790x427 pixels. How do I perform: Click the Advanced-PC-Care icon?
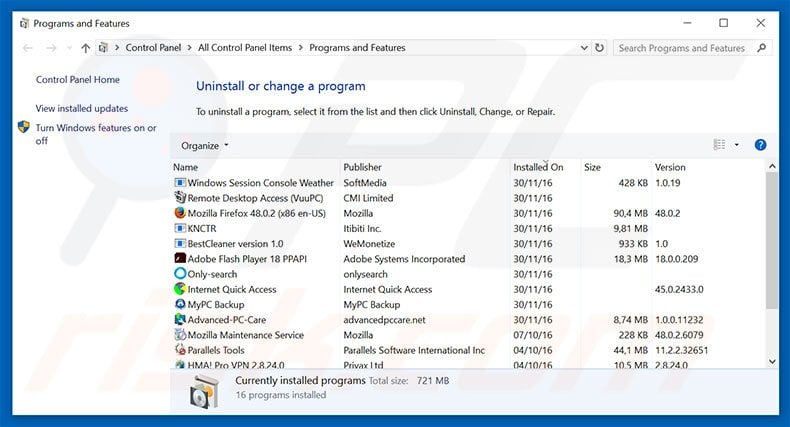tap(180, 319)
